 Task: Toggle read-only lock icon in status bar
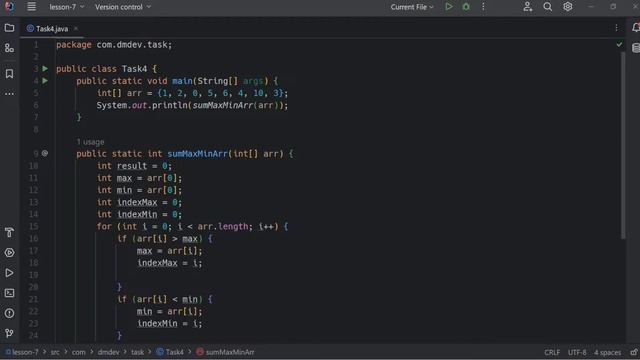coord(634,352)
